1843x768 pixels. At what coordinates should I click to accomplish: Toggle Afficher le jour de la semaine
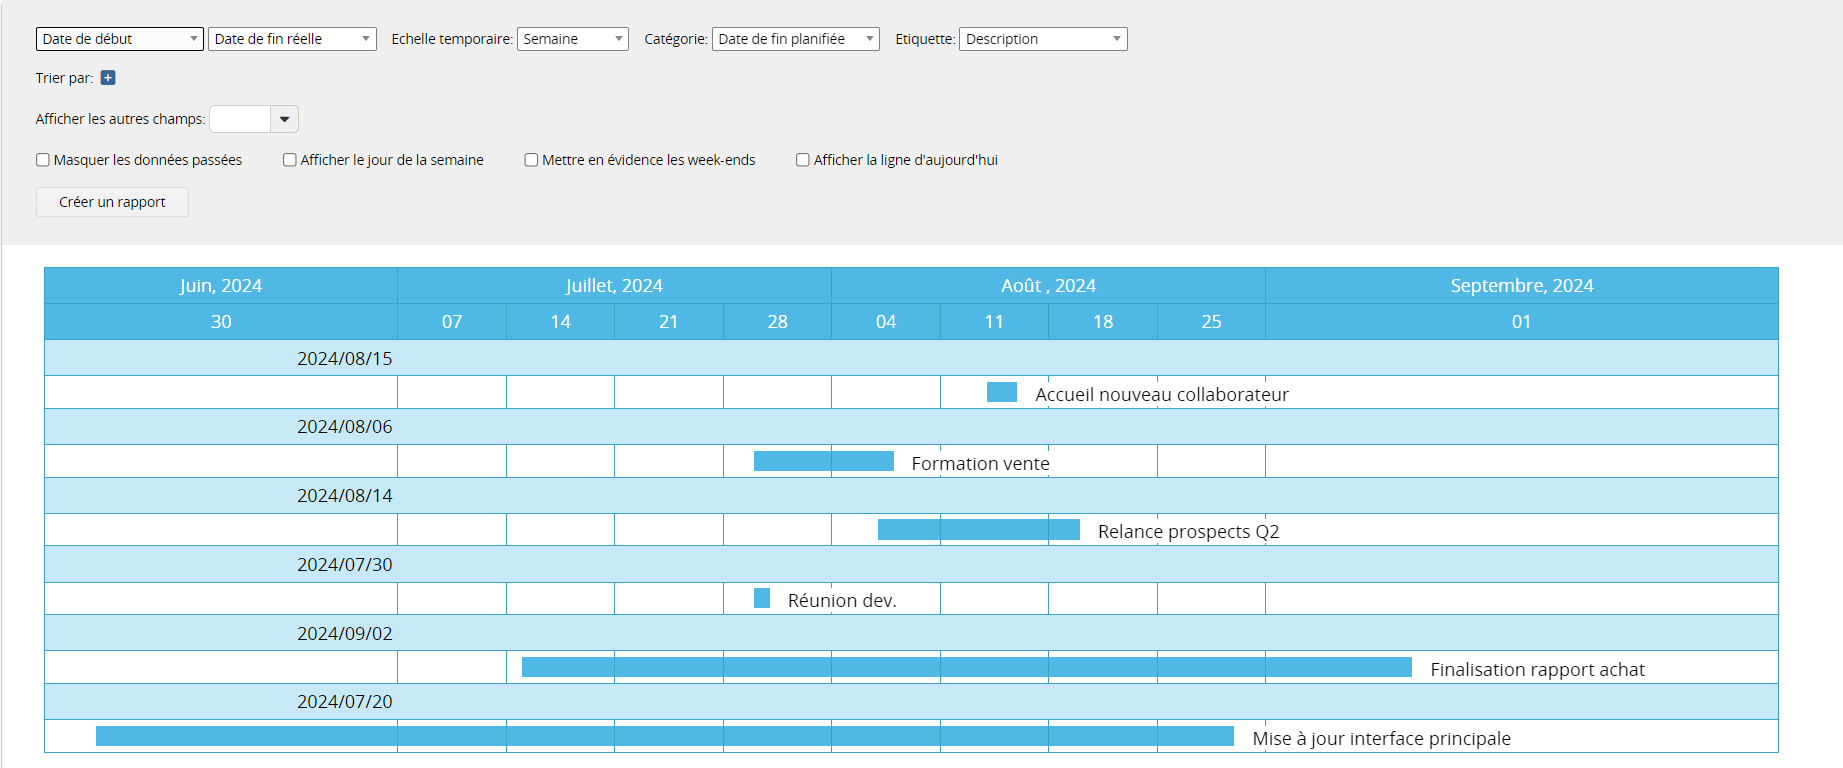click(x=290, y=160)
